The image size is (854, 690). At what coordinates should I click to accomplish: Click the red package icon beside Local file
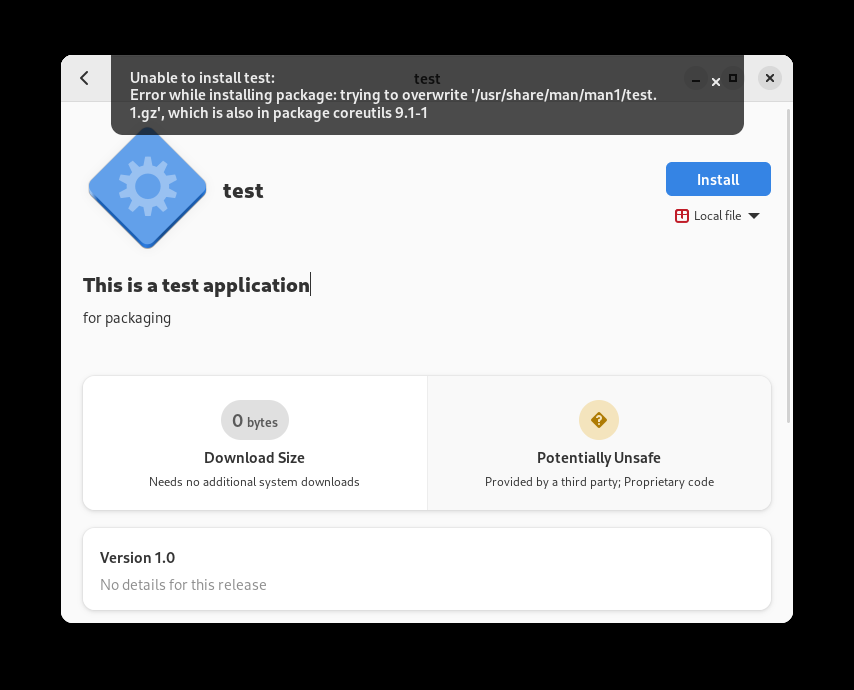(682, 216)
